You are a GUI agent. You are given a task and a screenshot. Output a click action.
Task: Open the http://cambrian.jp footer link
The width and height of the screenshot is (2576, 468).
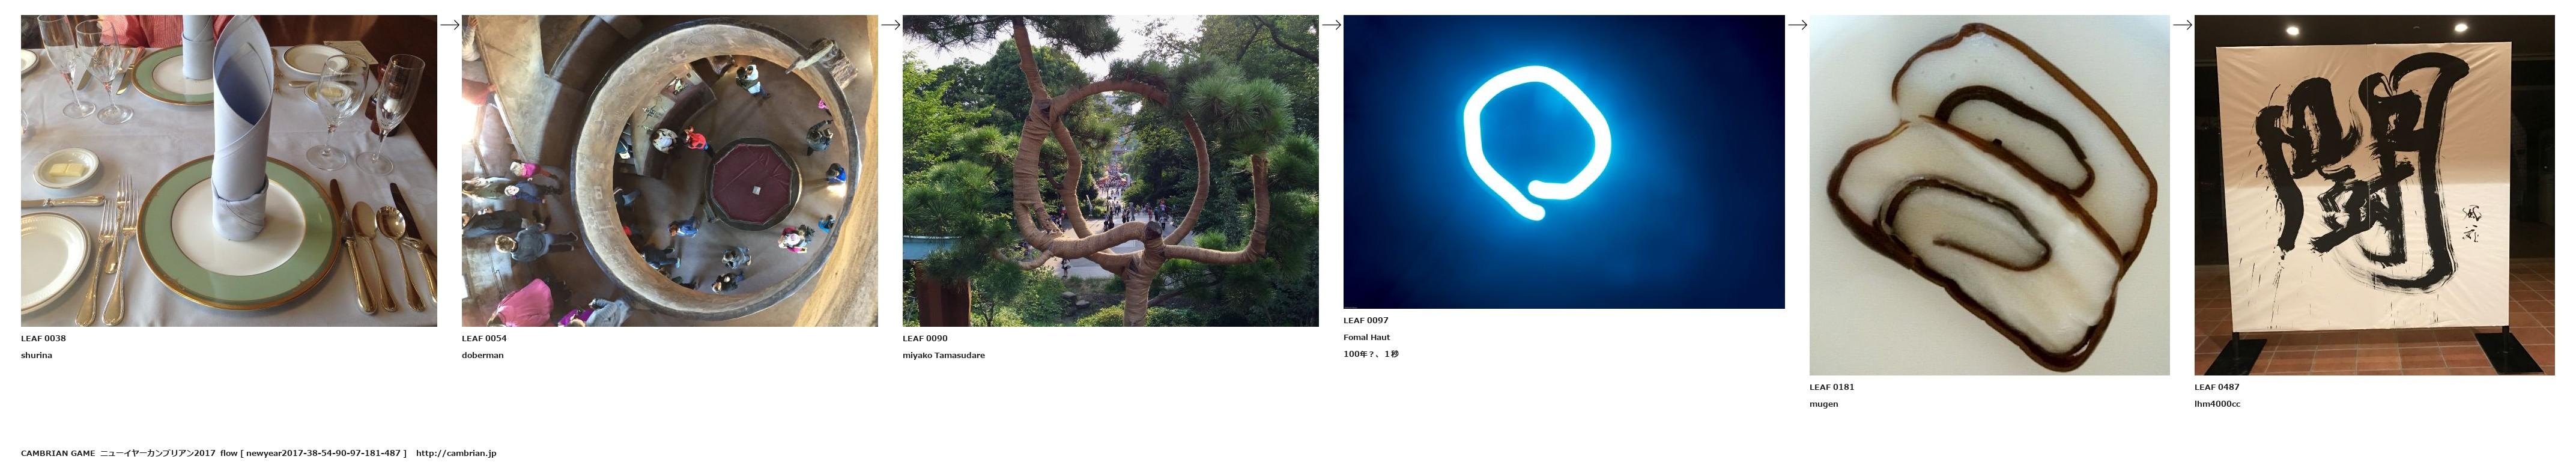click(x=456, y=453)
